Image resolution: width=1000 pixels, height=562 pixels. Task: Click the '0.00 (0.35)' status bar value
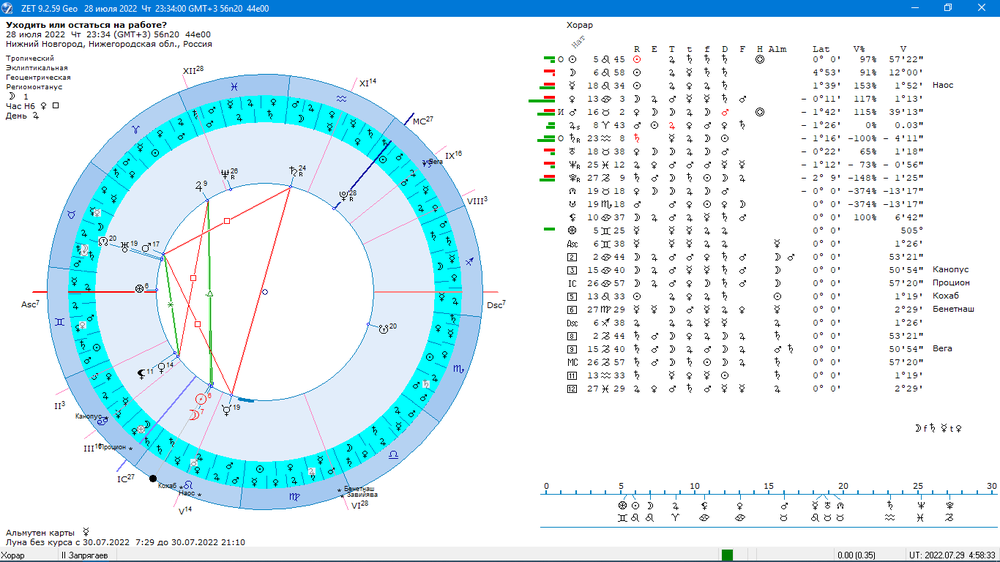pos(857,556)
